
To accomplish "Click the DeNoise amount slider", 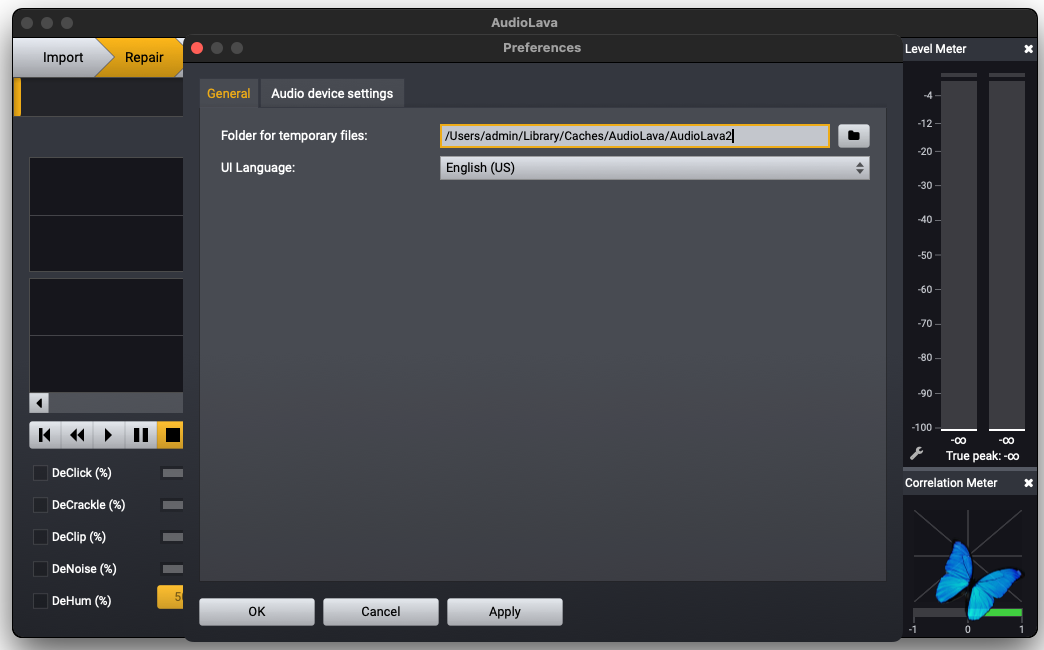I will [x=172, y=569].
